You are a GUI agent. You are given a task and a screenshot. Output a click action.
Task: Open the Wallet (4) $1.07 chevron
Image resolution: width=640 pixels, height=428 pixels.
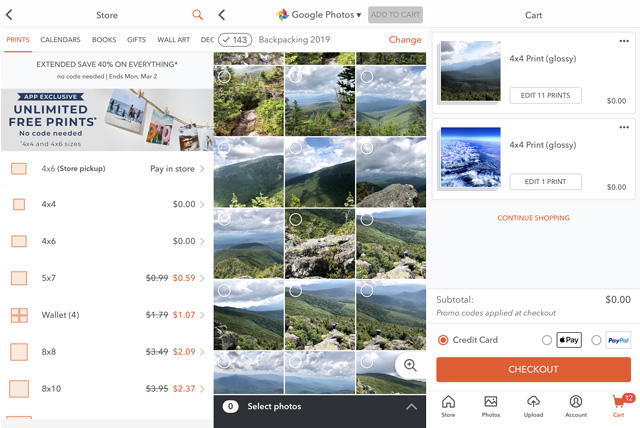click(202, 315)
